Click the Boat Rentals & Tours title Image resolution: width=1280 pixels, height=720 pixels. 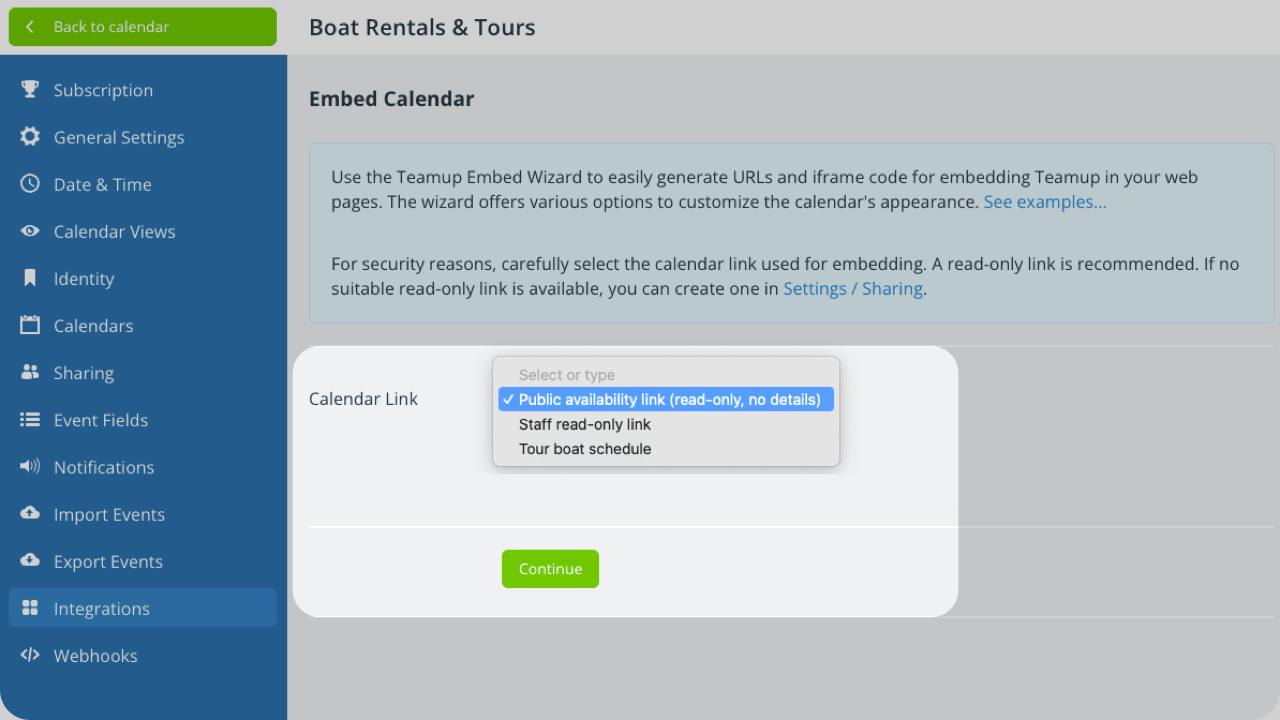coord(422,27)
